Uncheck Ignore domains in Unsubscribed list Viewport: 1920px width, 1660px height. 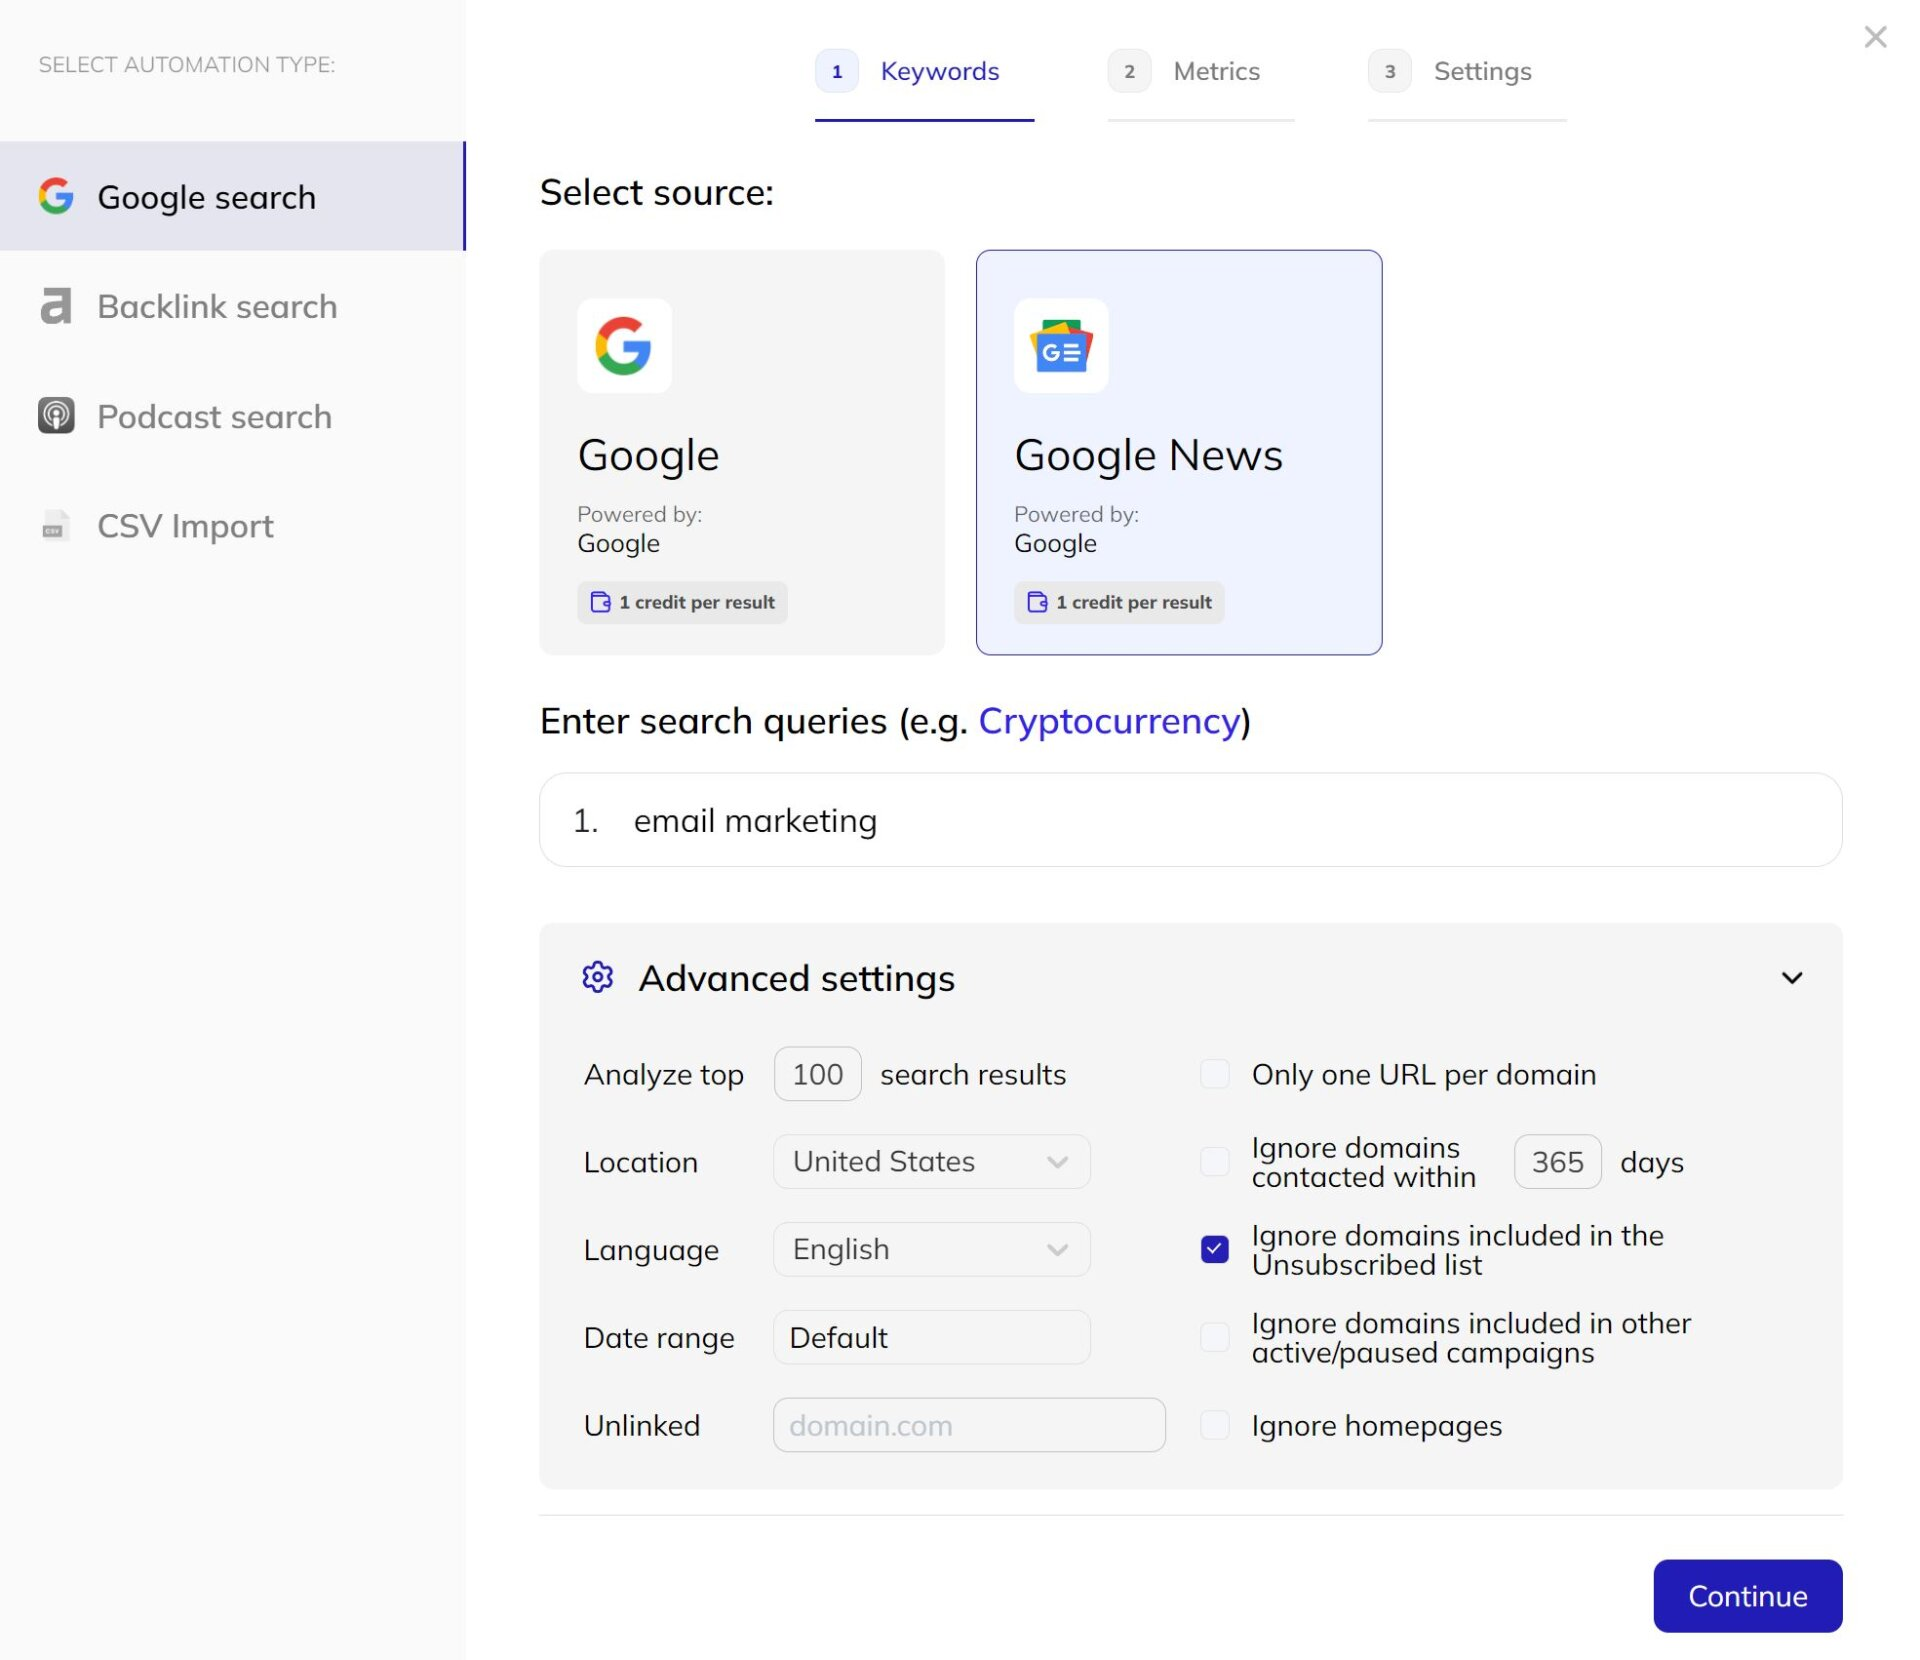(1214, 1249)
